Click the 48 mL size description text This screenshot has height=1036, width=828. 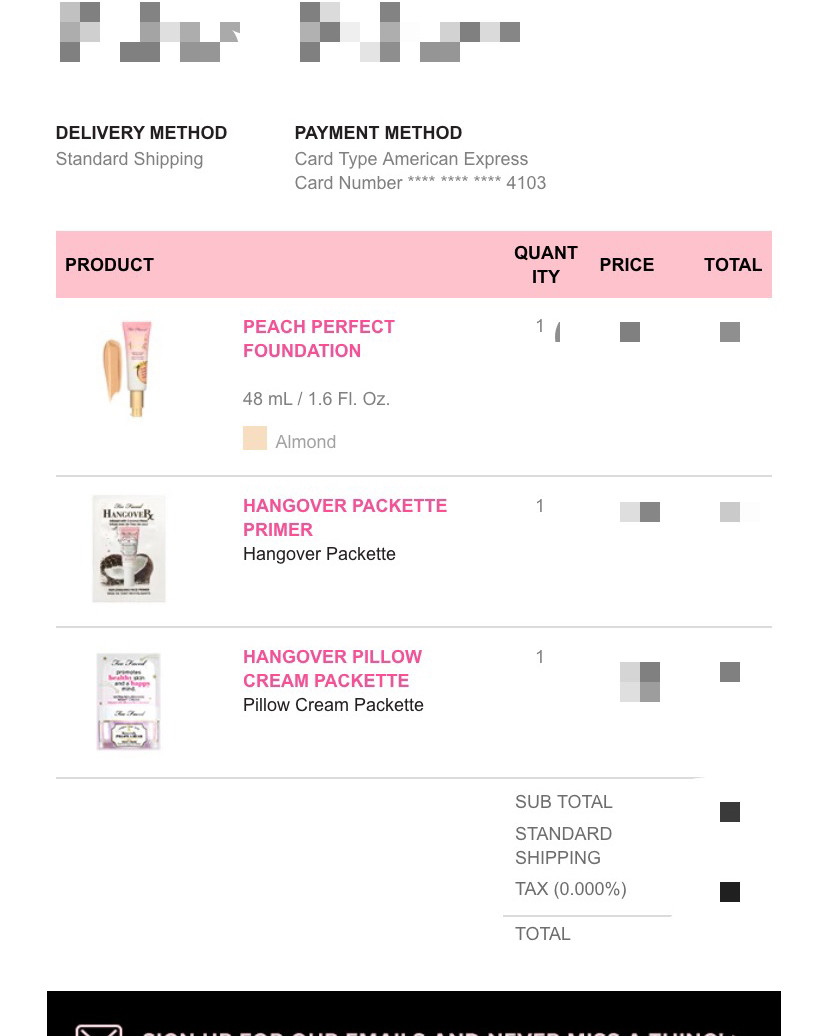pos(317,399)
